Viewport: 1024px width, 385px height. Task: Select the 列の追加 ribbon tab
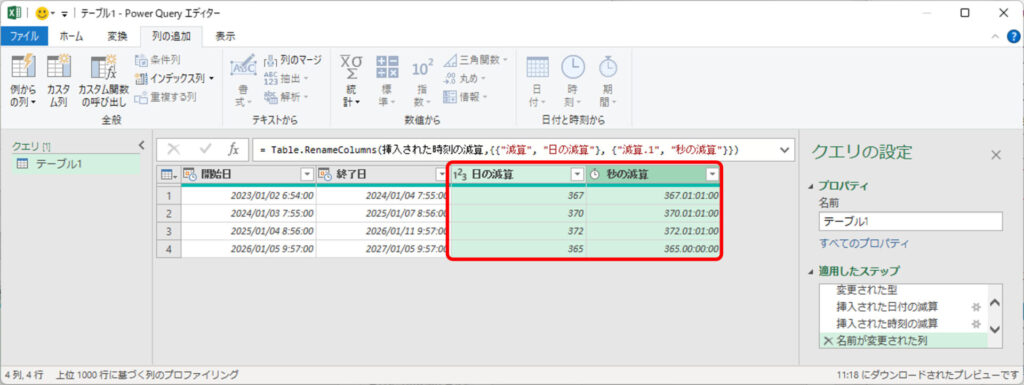point(171,37)
